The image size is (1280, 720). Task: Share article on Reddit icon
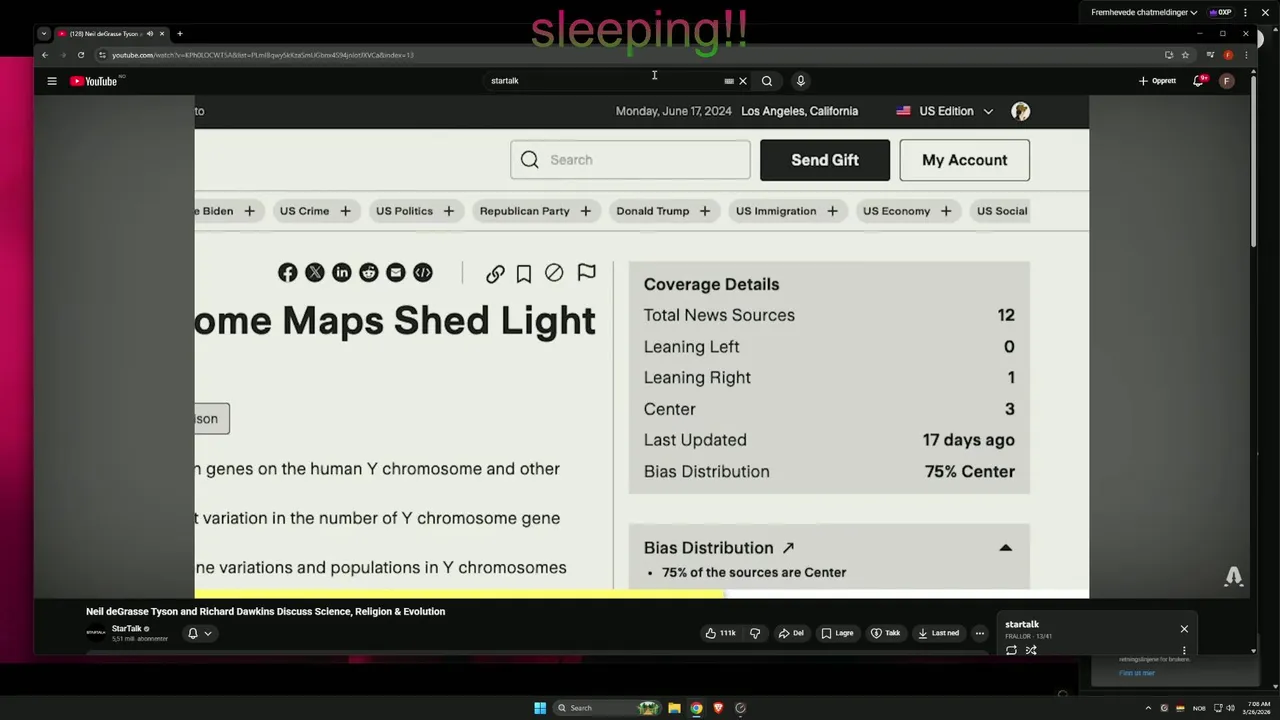(x=369, y=273)
